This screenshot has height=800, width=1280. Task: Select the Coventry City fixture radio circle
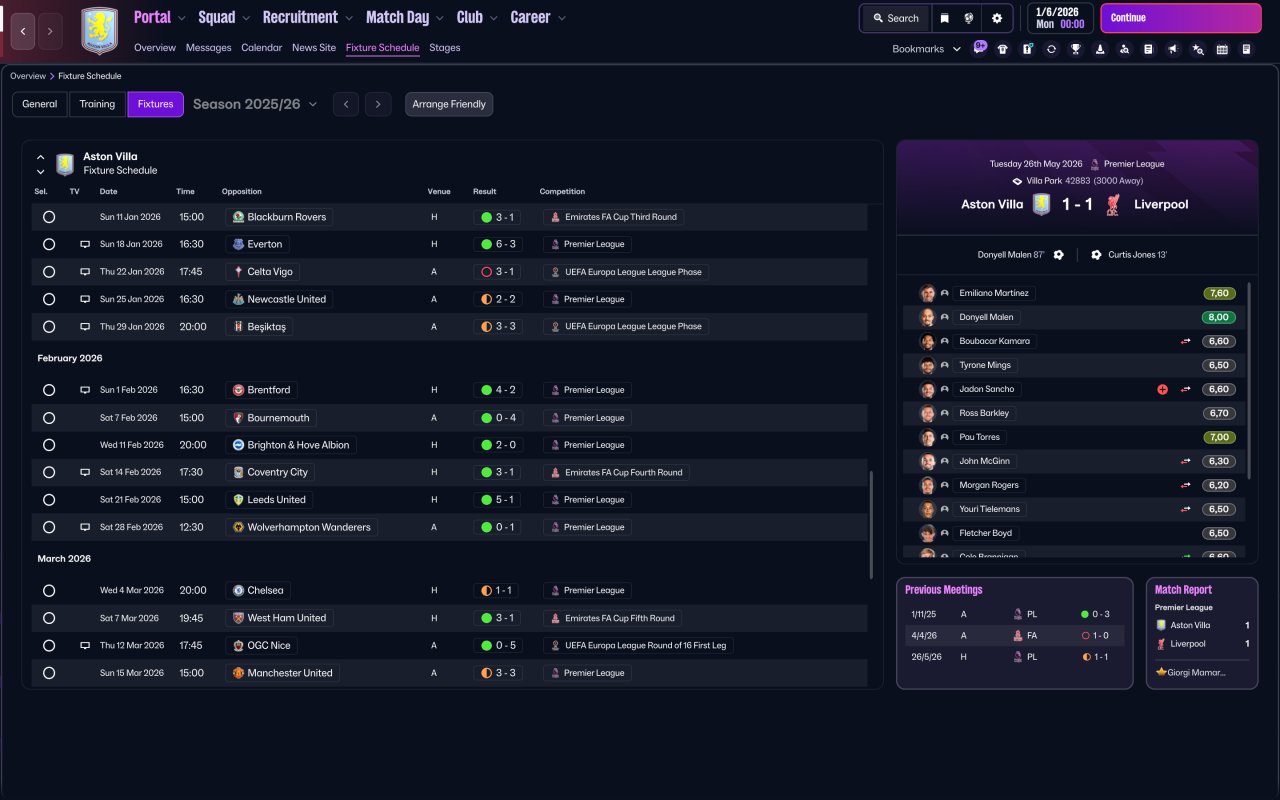(x=48, y=472)
